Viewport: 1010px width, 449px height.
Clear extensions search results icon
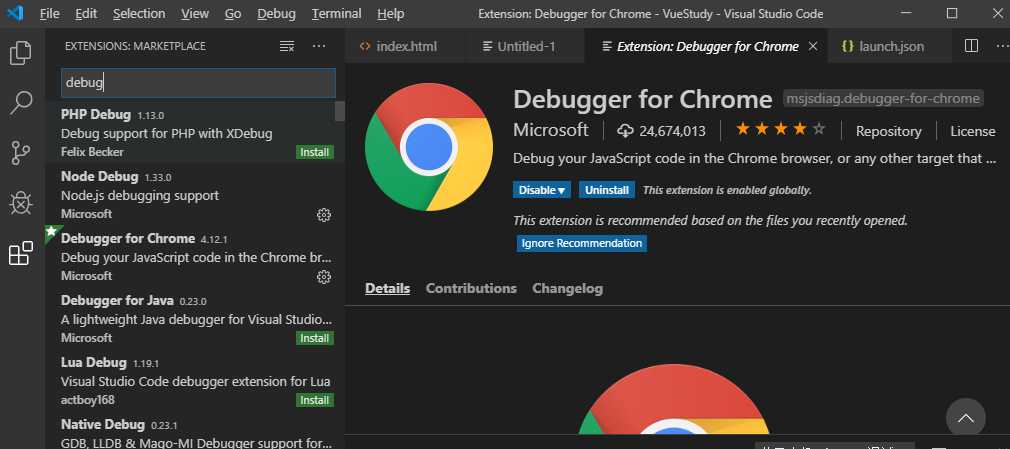pos(287,46)
